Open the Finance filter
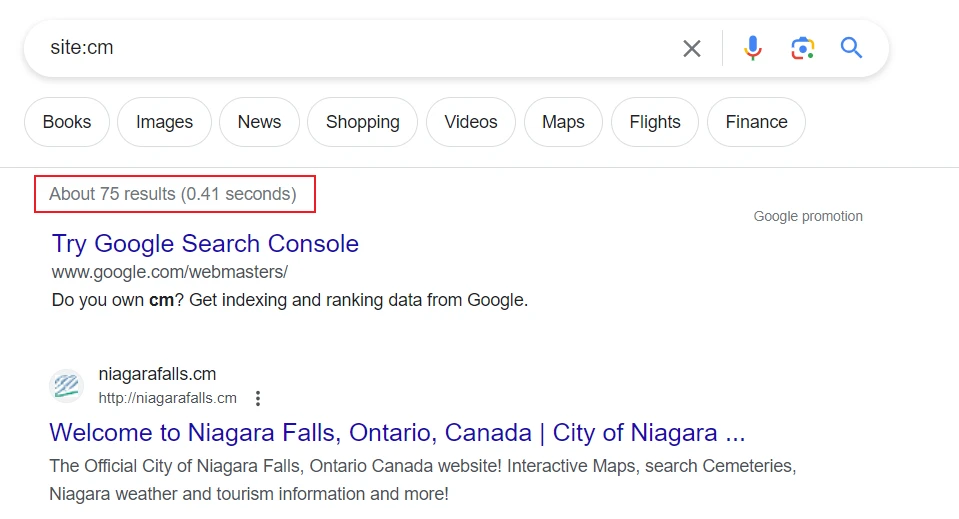Screen dimensions: 959x519 pos(756,122)
